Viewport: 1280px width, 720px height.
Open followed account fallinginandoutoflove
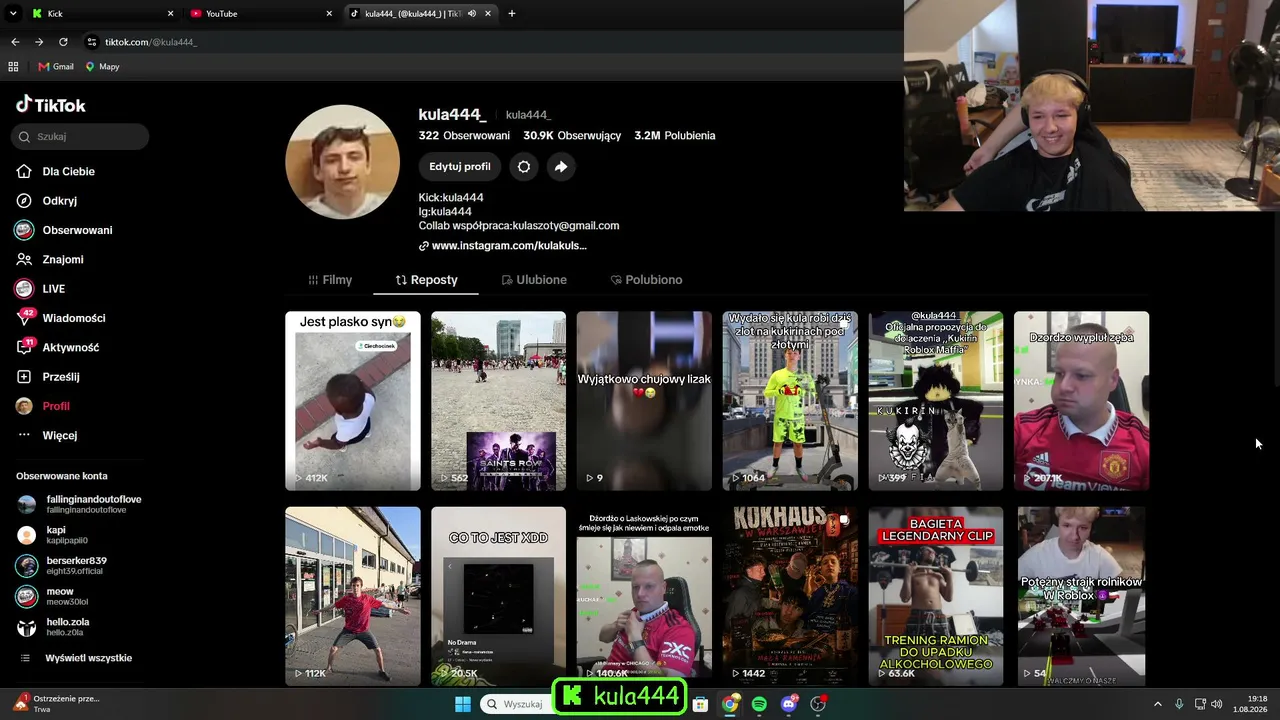pos(80,504)
